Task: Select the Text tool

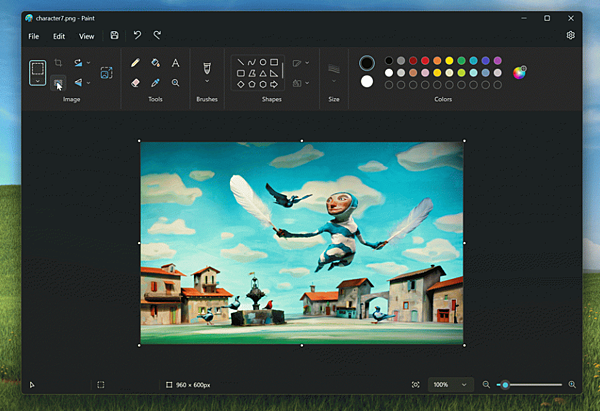Action: (175, 62)
